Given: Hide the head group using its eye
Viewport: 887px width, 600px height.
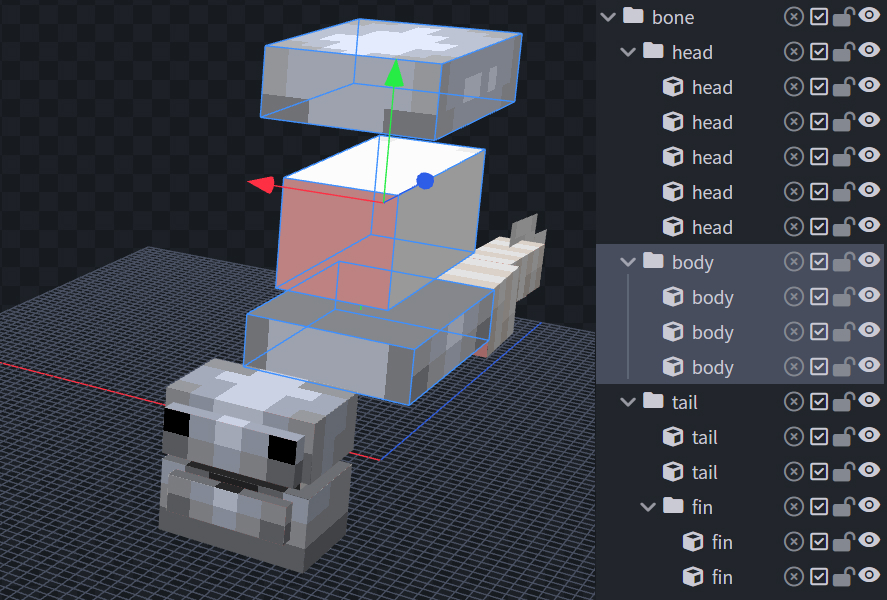Looking at the screenshot, I should (x=869, y=50).
